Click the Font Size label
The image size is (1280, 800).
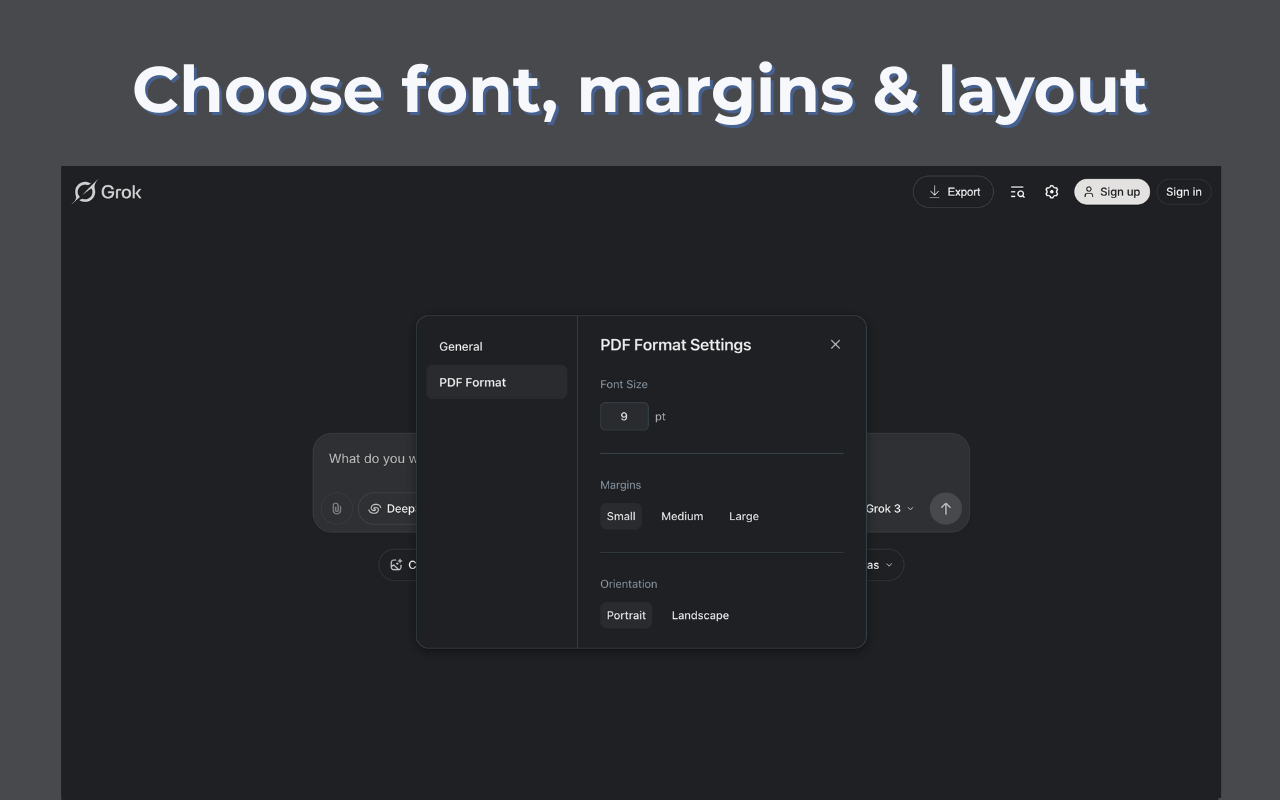point(624,384)
